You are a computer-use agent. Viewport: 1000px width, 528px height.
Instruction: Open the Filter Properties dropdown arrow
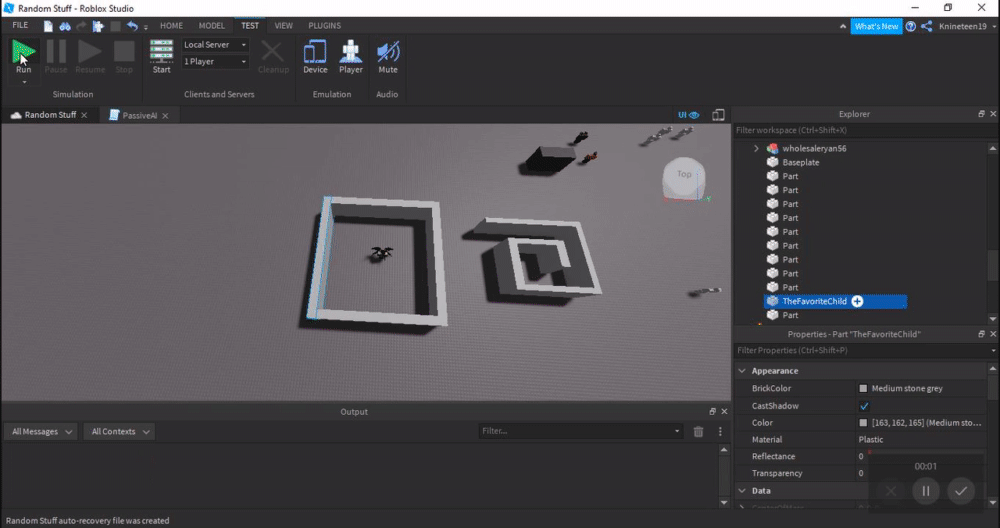[x=994, y=351]
